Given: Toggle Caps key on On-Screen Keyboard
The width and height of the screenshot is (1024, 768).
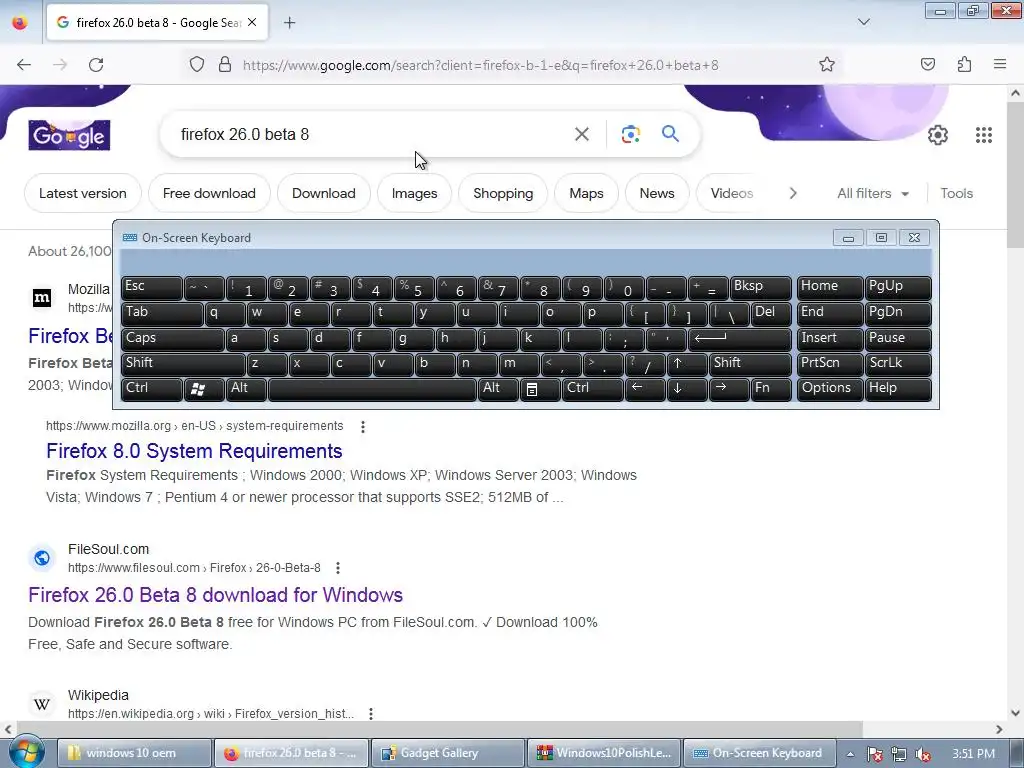Looking at the screenshot, I should click(x=172, y=339).
